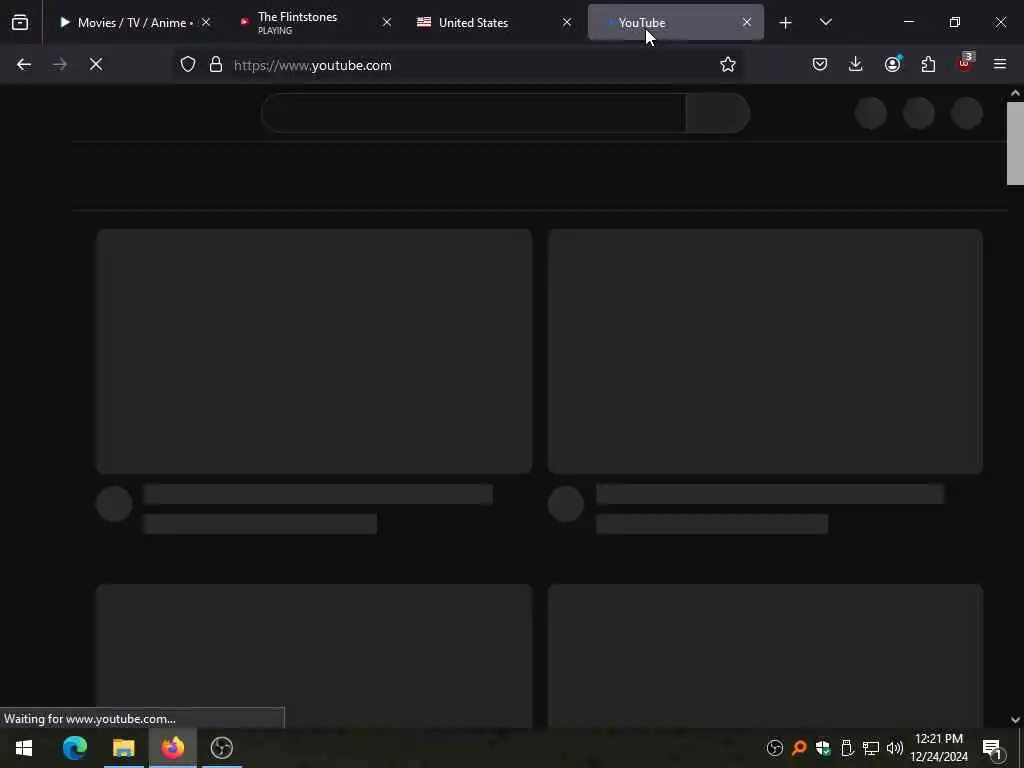Select Firefox taskbar icon
This screenshot has height=768, width=1024.
172,748
